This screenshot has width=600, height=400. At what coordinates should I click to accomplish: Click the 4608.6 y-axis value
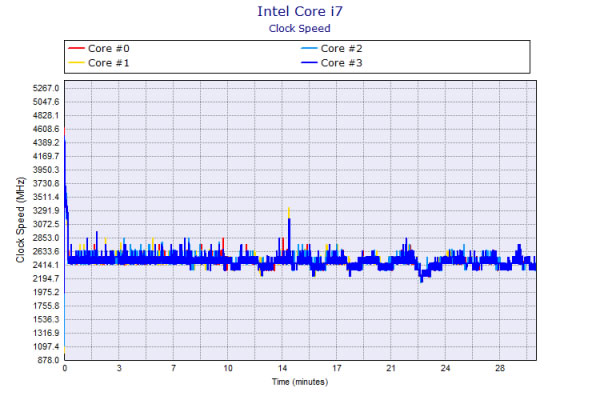(46, 129)
